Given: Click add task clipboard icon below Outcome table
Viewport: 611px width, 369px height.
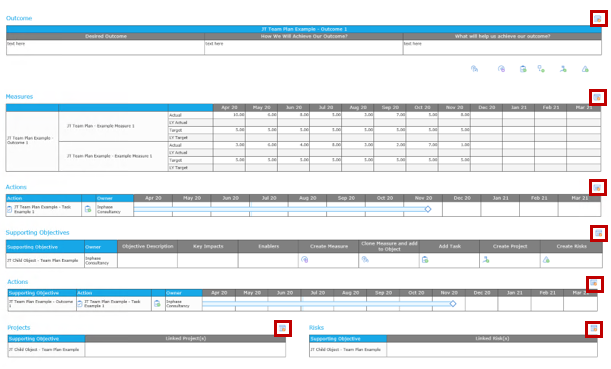Looking at the screenshot, I should tap(523, 69).
